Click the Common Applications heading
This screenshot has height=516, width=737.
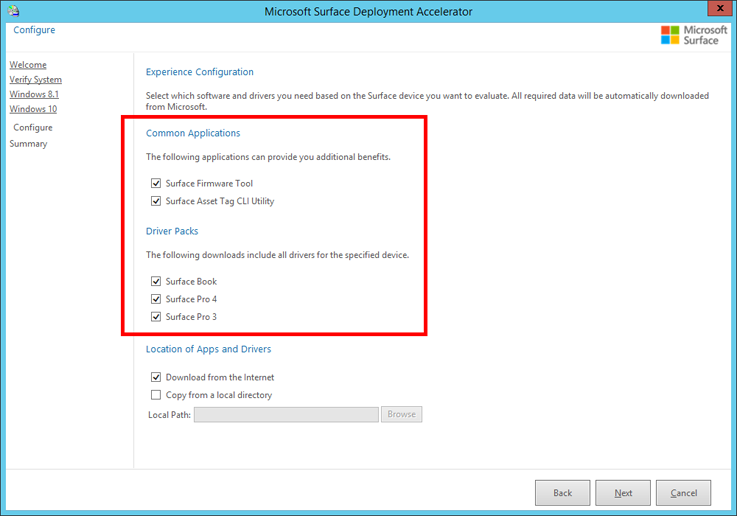[193, 133]
